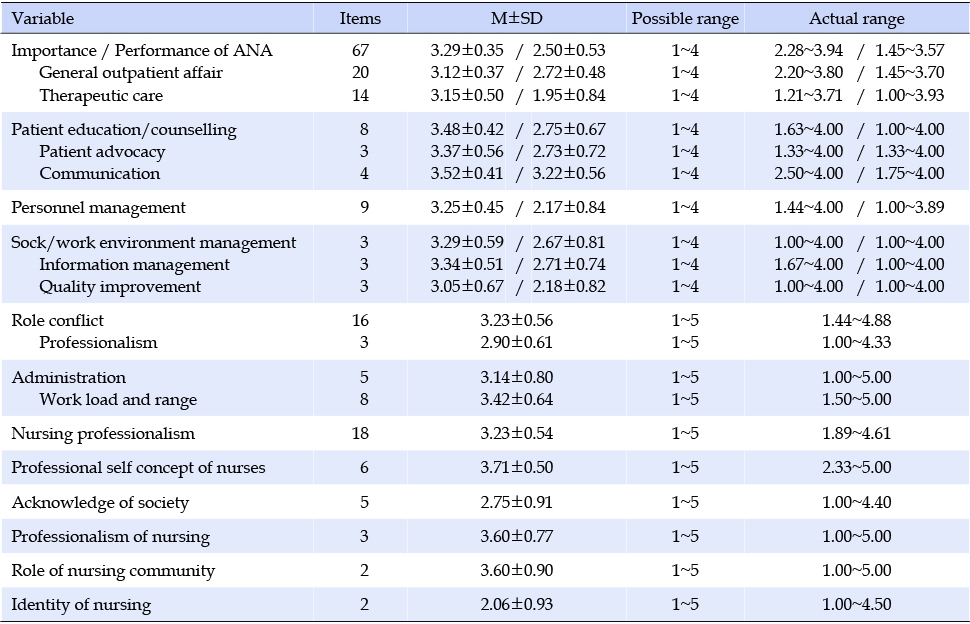Select the Therapeutic care label
This screenshot has width=970, height=624.
point(101,96)
